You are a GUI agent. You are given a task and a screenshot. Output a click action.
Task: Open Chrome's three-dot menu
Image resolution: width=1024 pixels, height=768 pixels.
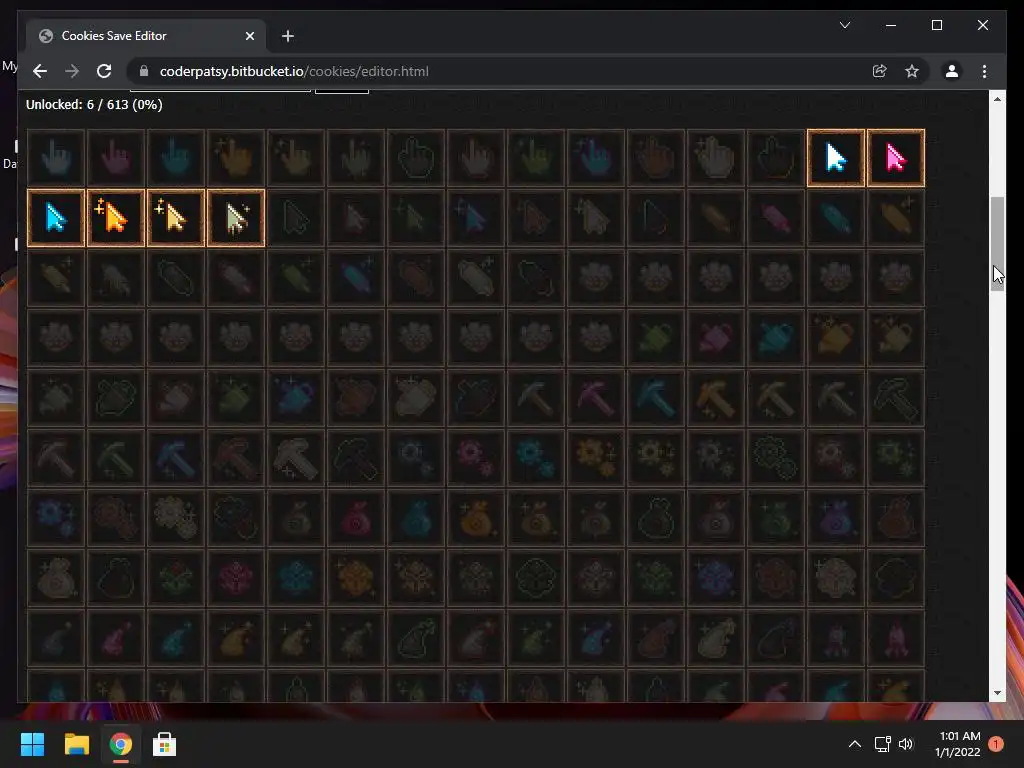pos(984,71)
